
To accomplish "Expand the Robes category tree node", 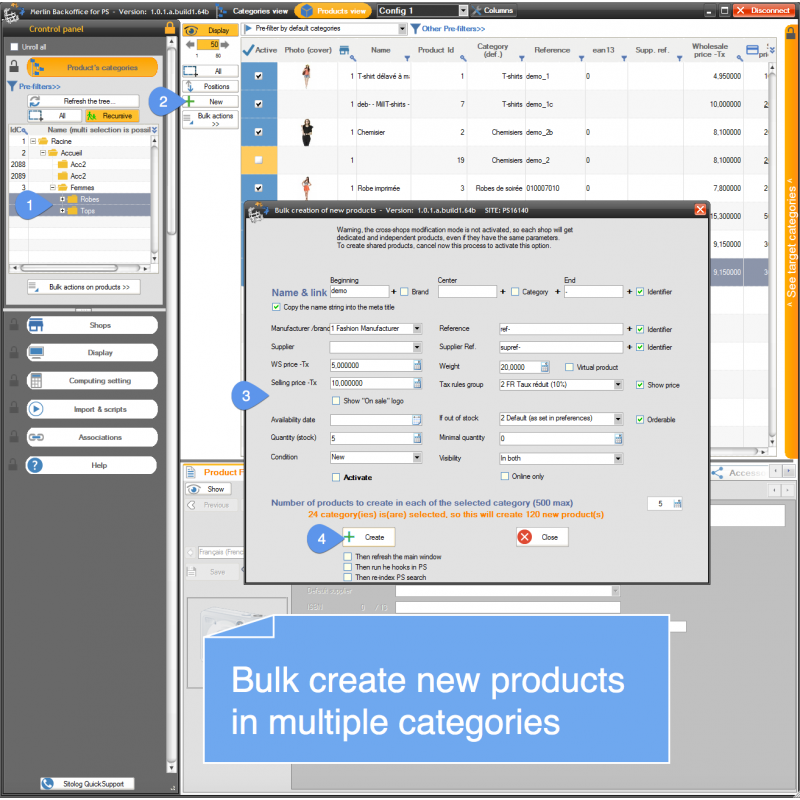I will (62, 199).
